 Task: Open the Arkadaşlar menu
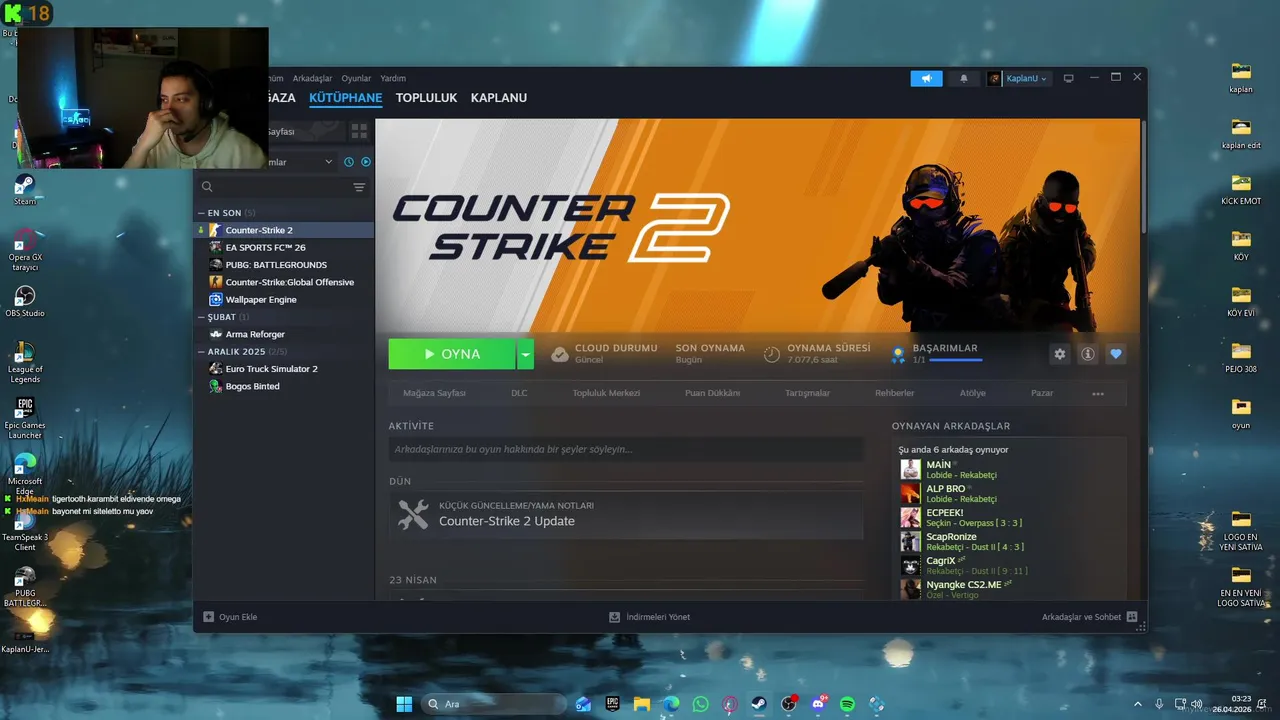pos(312,78)
